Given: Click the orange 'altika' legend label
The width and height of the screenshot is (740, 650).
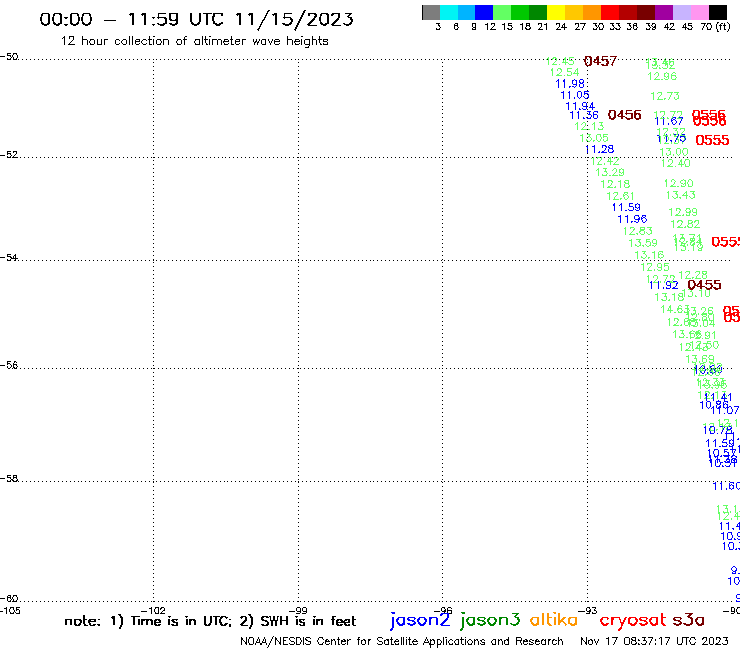Looking at the screenshot, I should 554,619.
